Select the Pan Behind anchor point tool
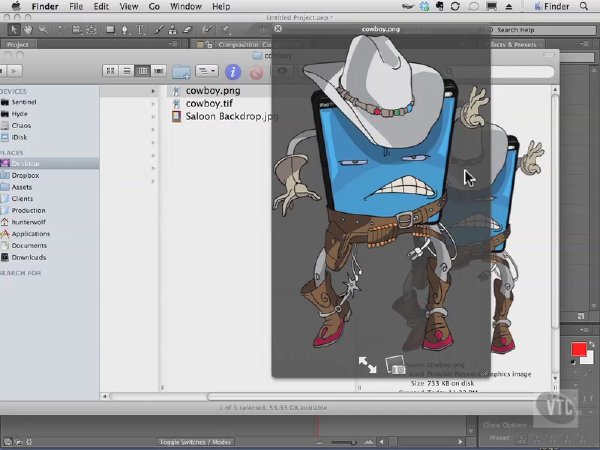The height and width of the screenshot is (450, 600). click(91, 29)
